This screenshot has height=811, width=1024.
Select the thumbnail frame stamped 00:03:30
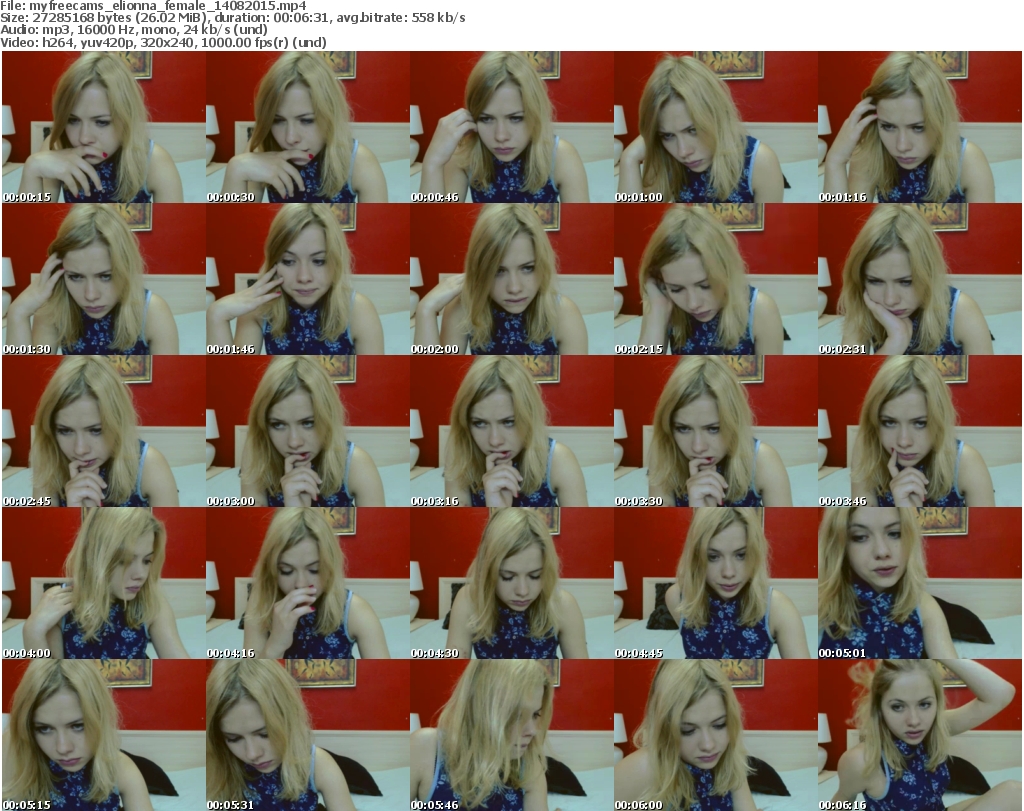tap(716, 432)
